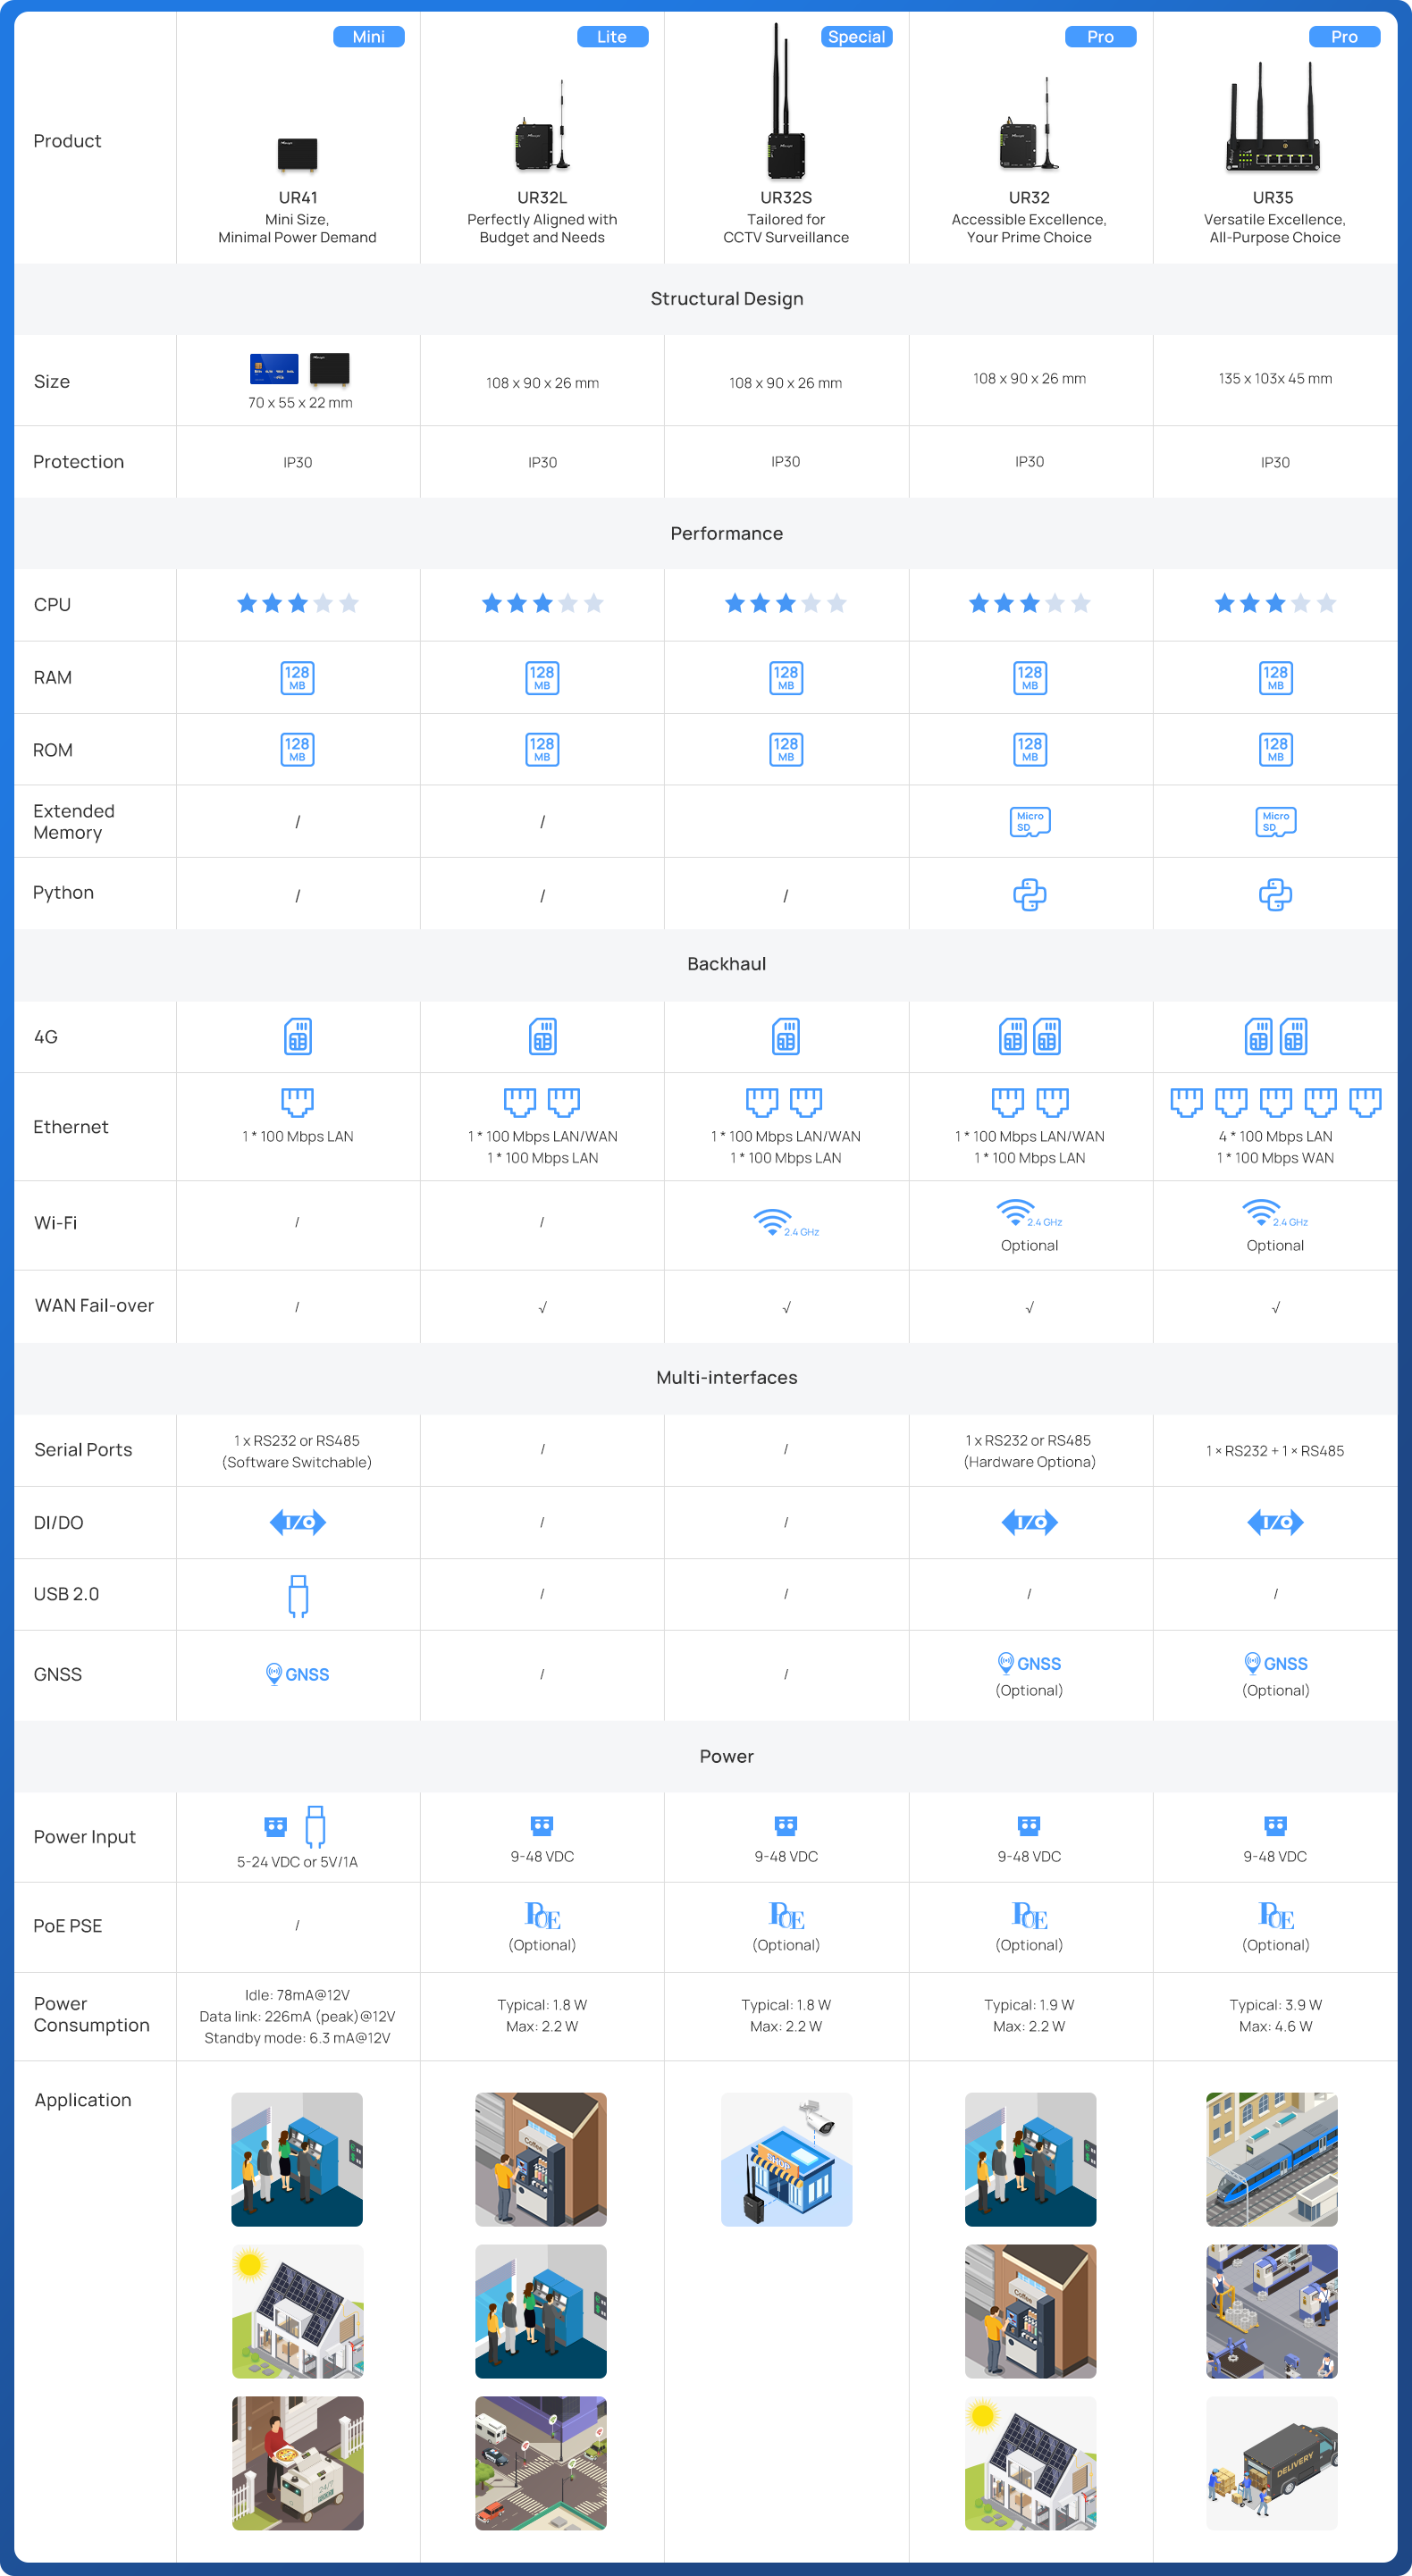Click the PoE icon for UR32L
Viewport: 1412px width, 2576px height.
coord(542,1915)
